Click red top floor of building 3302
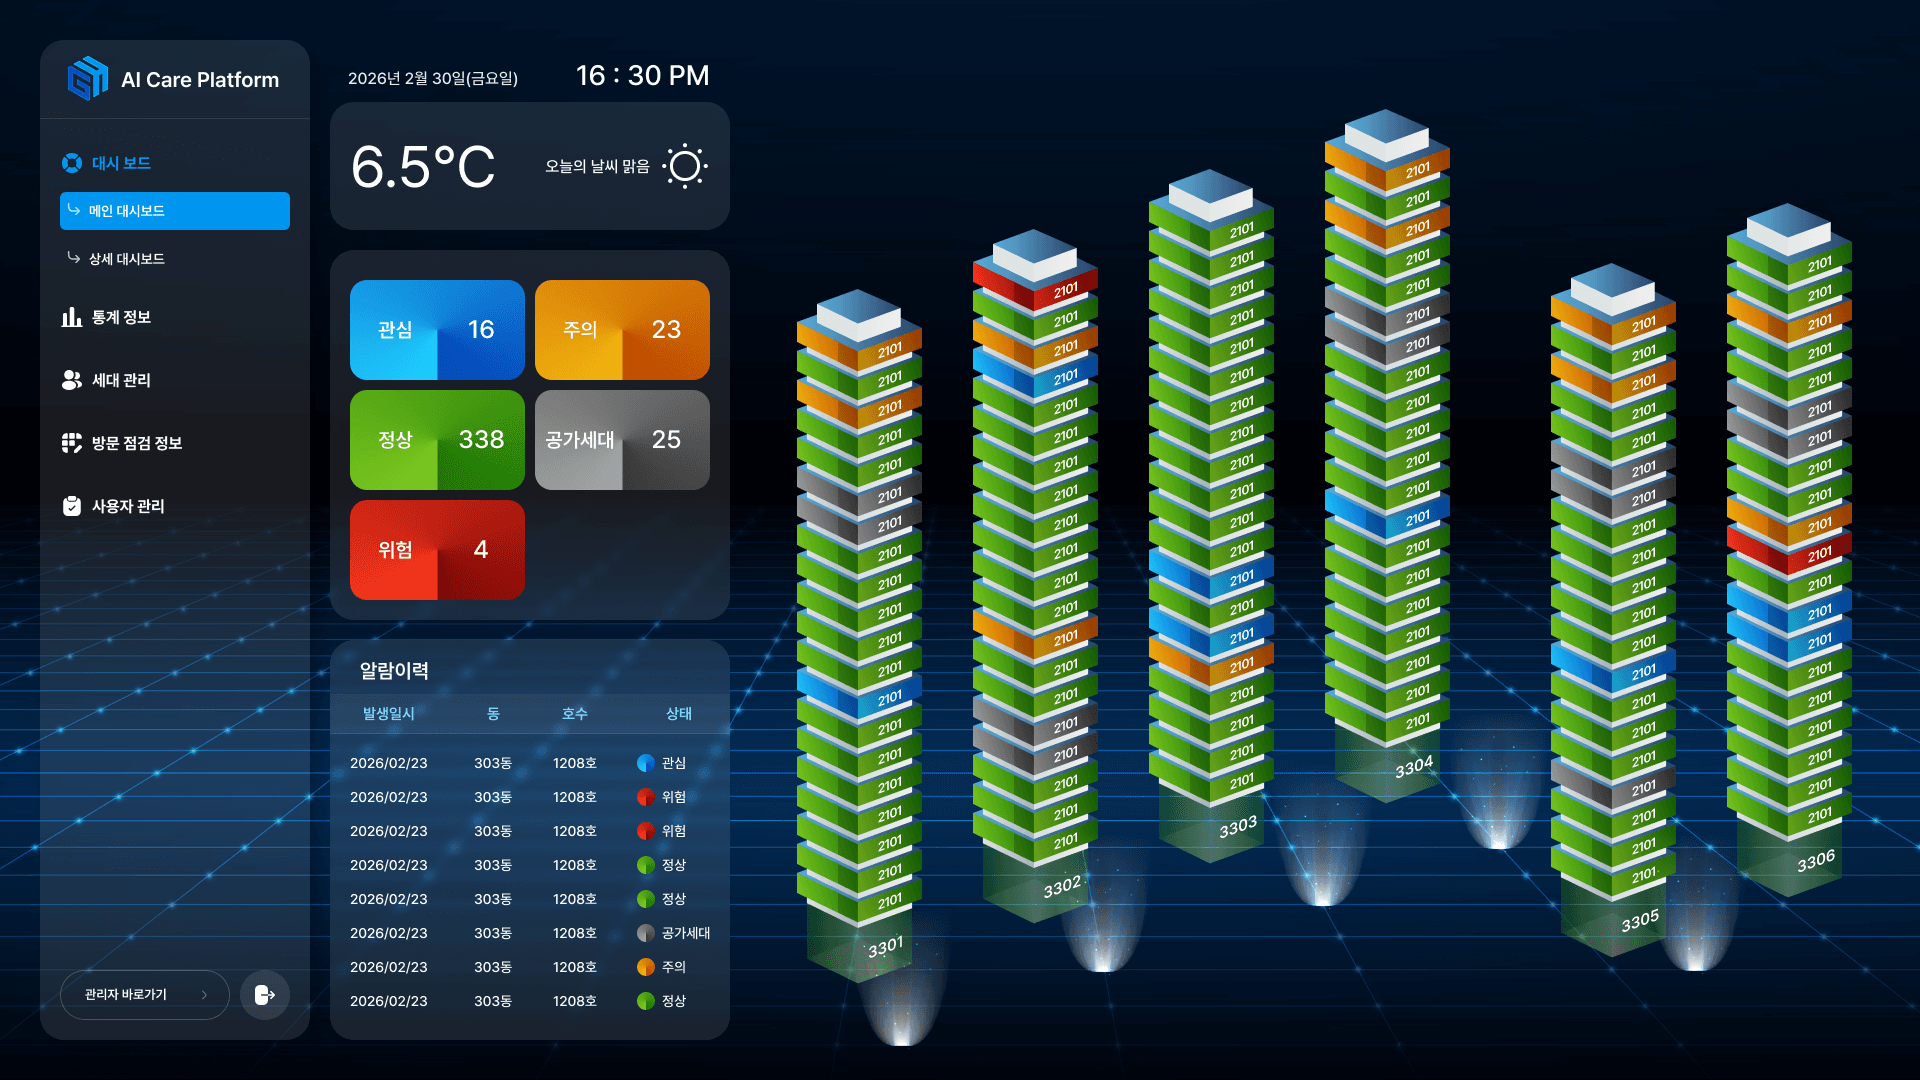This screenshot has height=1080, width=1920. [1036, 288]
